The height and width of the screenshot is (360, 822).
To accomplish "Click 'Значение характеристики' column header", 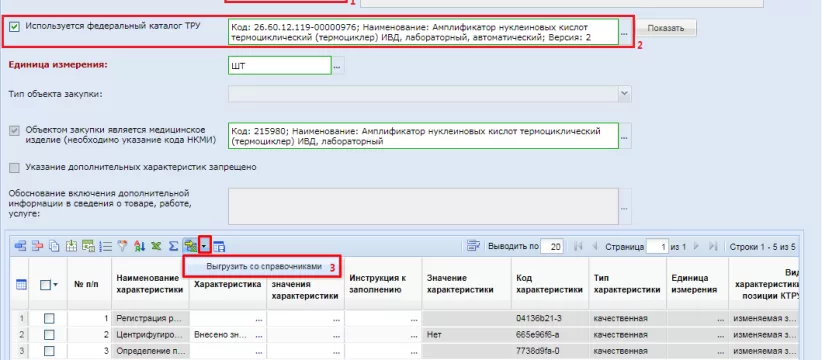I will coord(467,284).
